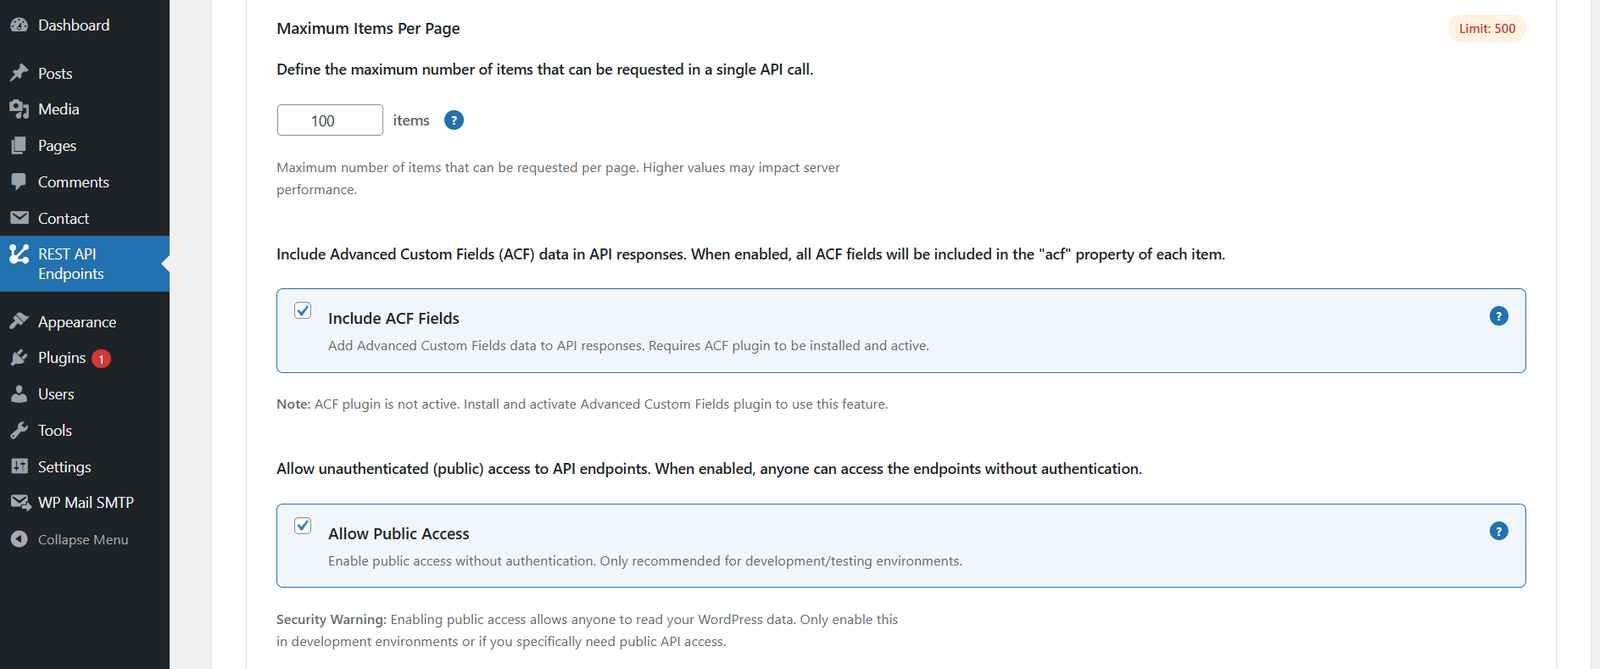Open the Dashboard icon in sidebar
The image size is (1600, 669).
click(x=19, y=25)
